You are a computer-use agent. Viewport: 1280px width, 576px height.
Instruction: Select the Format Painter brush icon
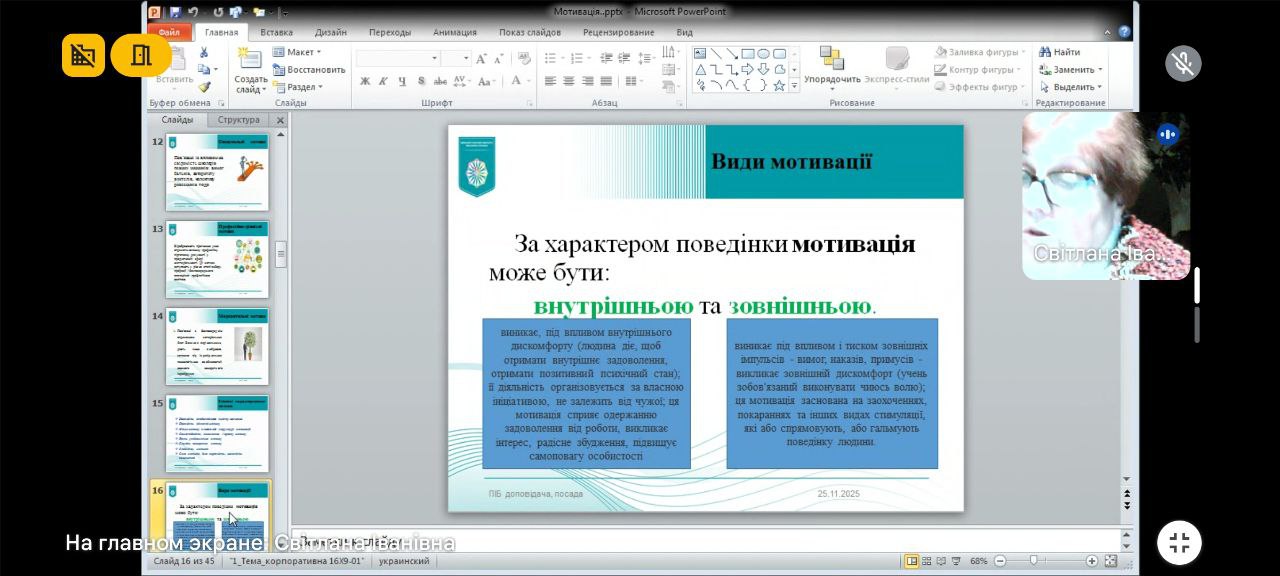(x=205, y=87)
